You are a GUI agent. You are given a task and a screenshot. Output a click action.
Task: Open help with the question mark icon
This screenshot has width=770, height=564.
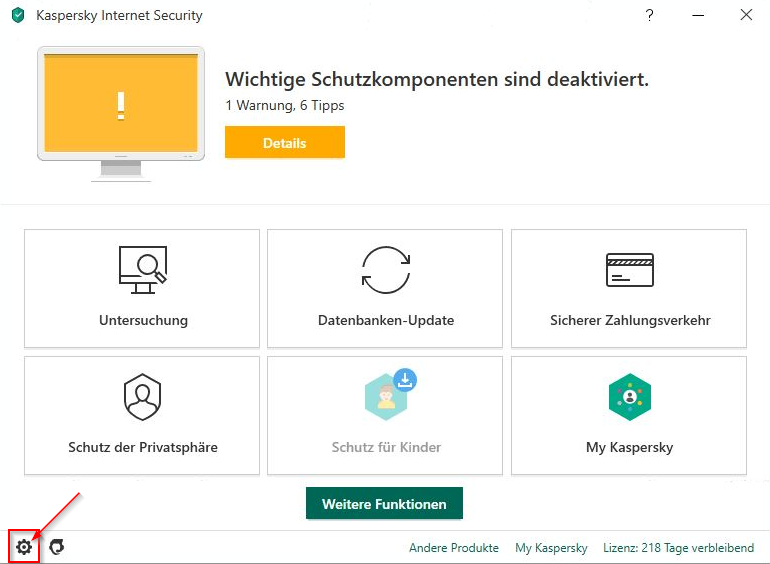pos(649,15)
